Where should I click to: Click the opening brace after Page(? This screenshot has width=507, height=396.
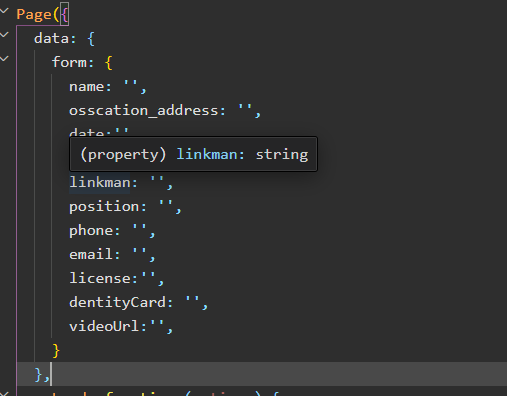tap(64, 15)
